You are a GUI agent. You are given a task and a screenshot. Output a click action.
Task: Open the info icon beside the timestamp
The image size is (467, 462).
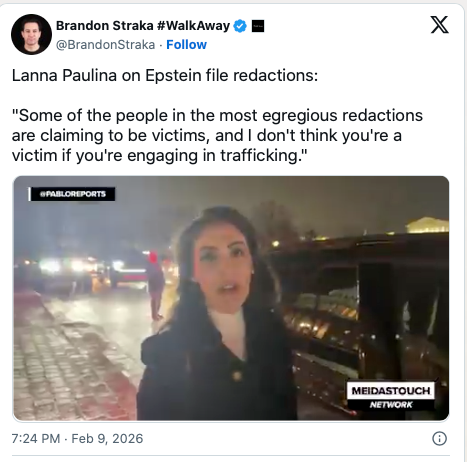click(x=439, y=438)
